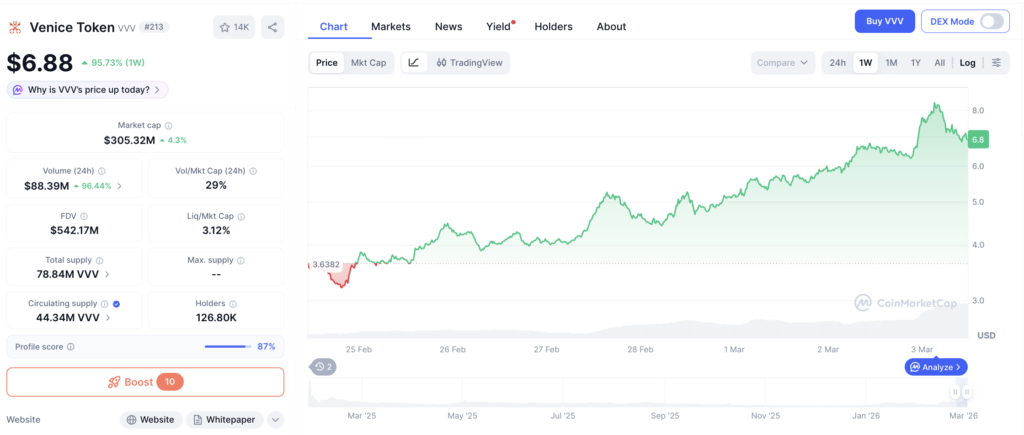The width and height of the screenshot is (1024, 435).
Task: Select the 1M time range
Action: (891, 63)
